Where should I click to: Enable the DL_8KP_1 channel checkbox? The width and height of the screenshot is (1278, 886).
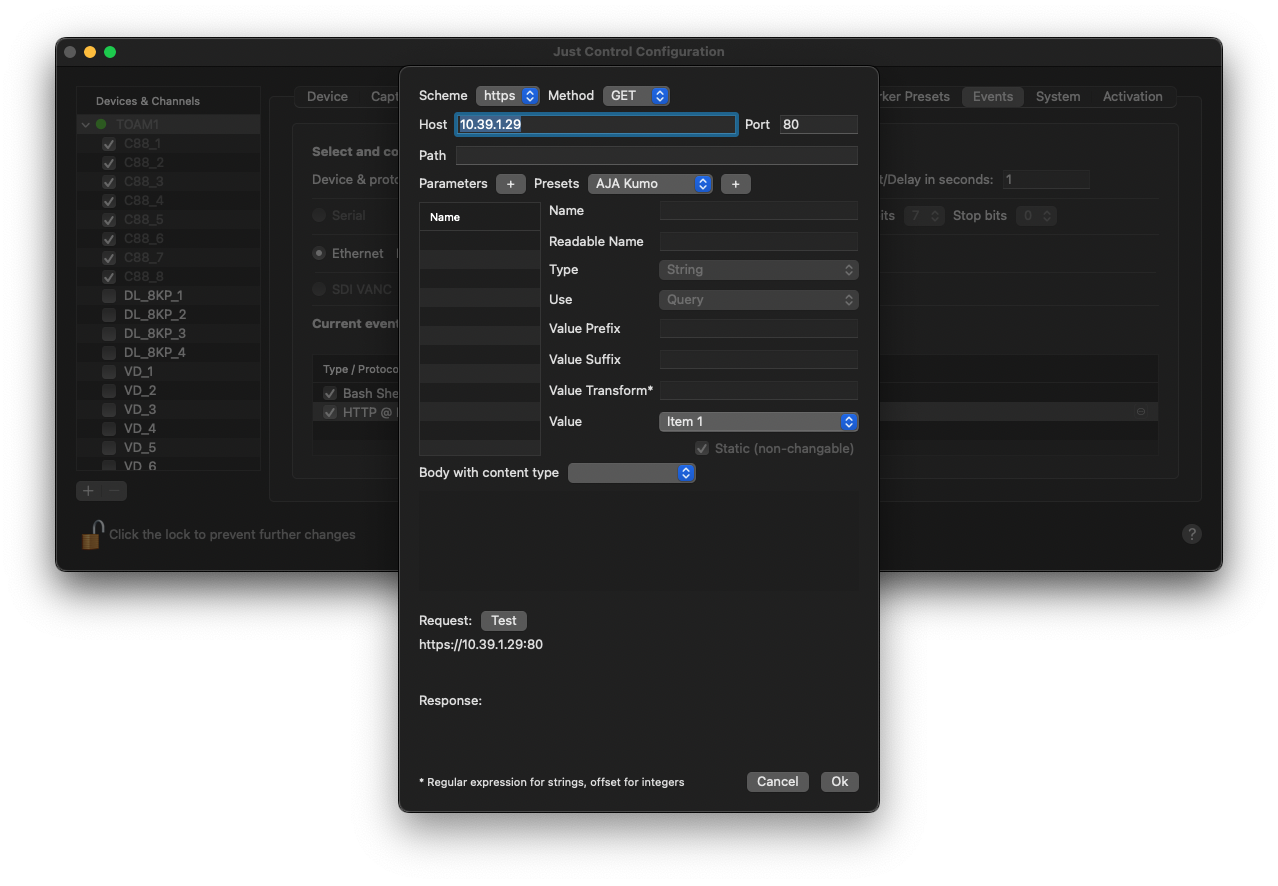click(109, 296)
